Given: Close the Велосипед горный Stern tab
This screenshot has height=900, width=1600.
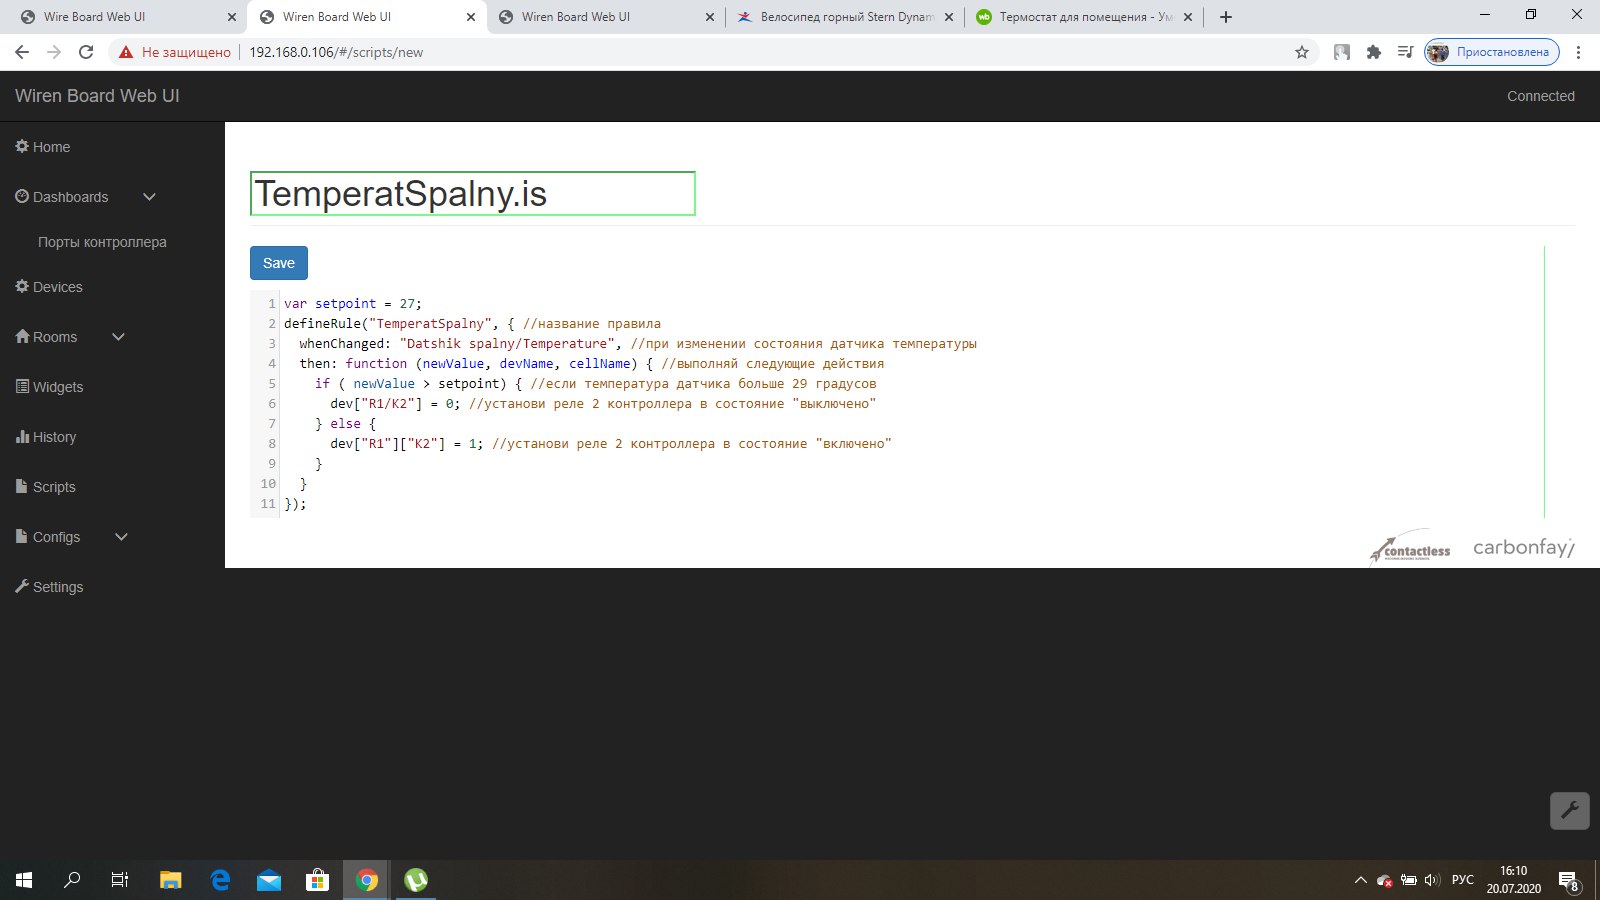Looking at the screenshot, I should click(x=949, y=17).
